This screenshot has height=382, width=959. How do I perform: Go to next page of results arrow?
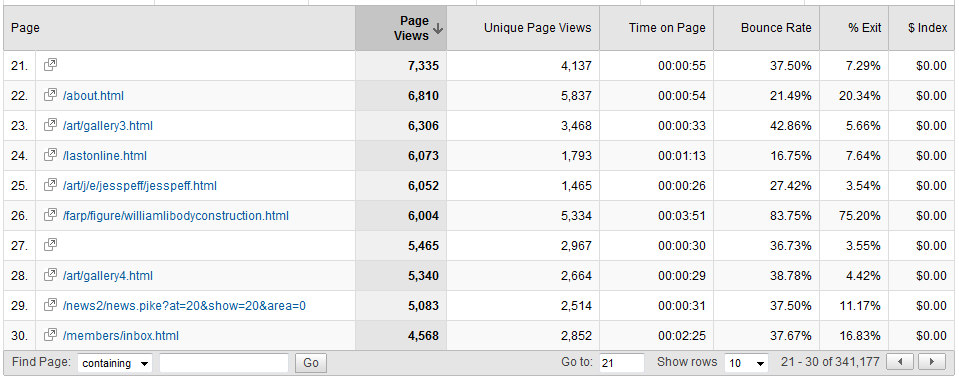[x=931, y=362]
